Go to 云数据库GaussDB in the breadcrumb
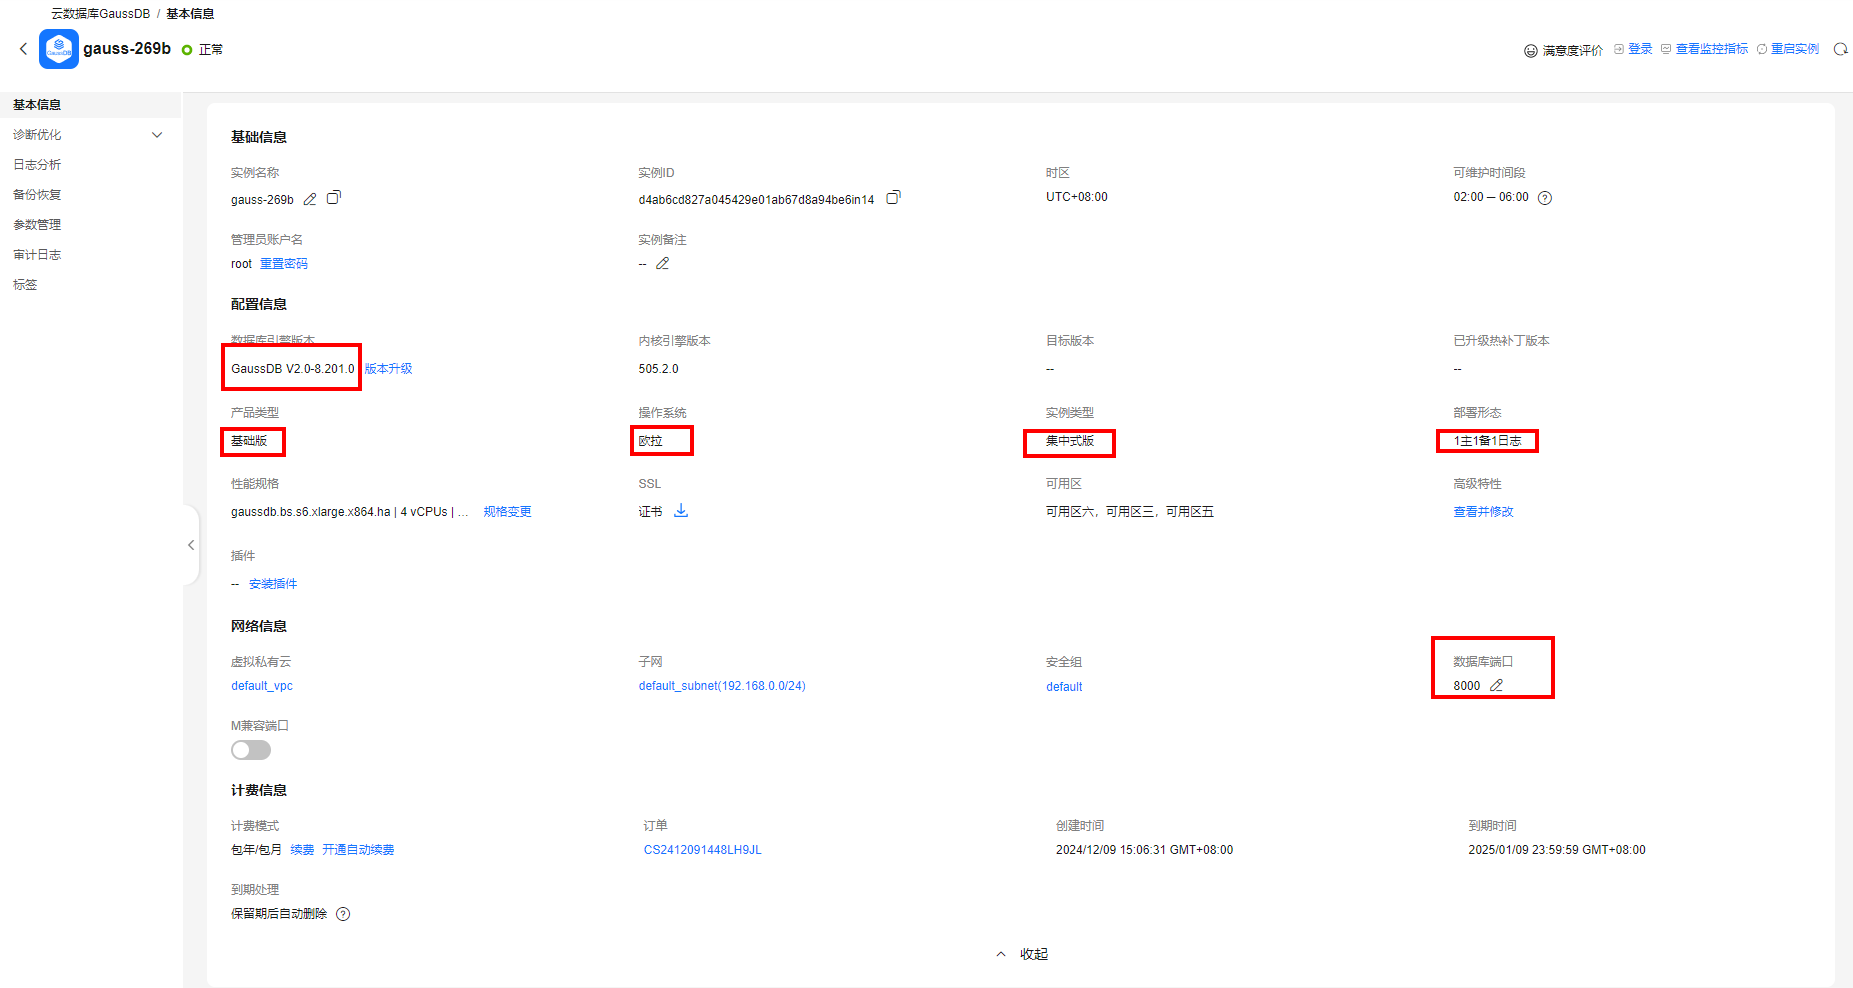1853x988 pixels. [x=100, y=14]
